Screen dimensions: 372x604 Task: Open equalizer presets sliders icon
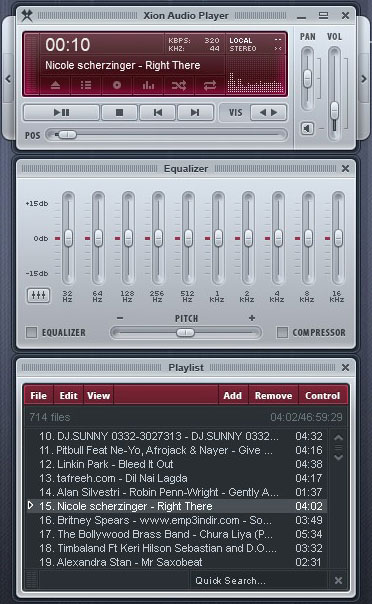coord(39,295)
